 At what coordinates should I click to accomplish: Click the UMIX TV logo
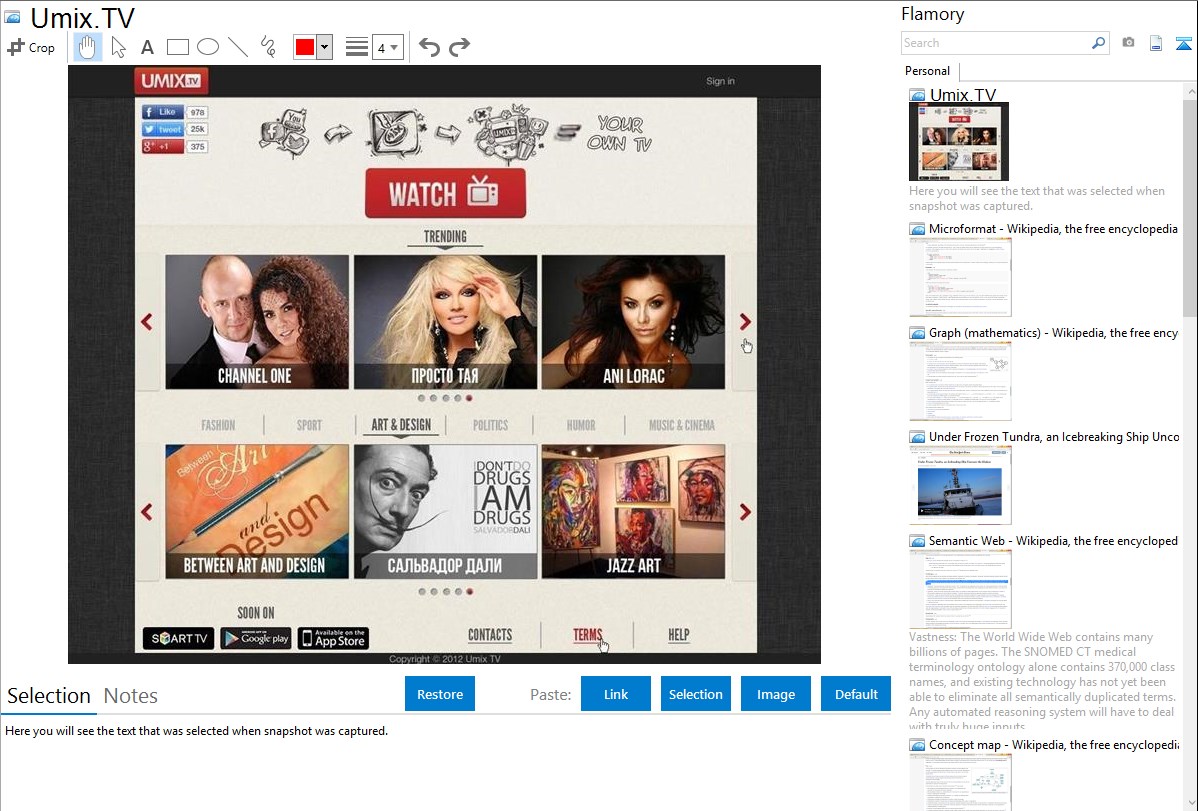(x=171, y=80)
